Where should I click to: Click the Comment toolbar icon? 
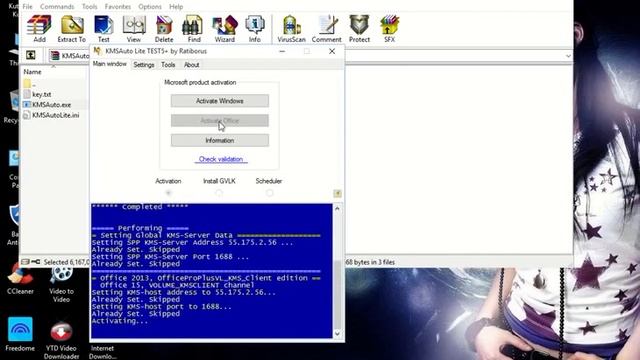click(327, 29)
